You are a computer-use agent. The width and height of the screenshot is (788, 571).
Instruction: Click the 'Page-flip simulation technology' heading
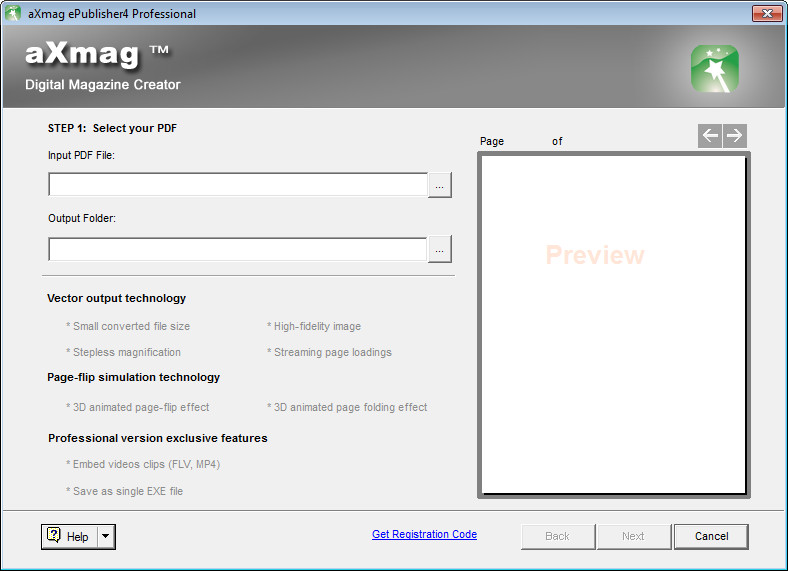click(x=134, y=377)
